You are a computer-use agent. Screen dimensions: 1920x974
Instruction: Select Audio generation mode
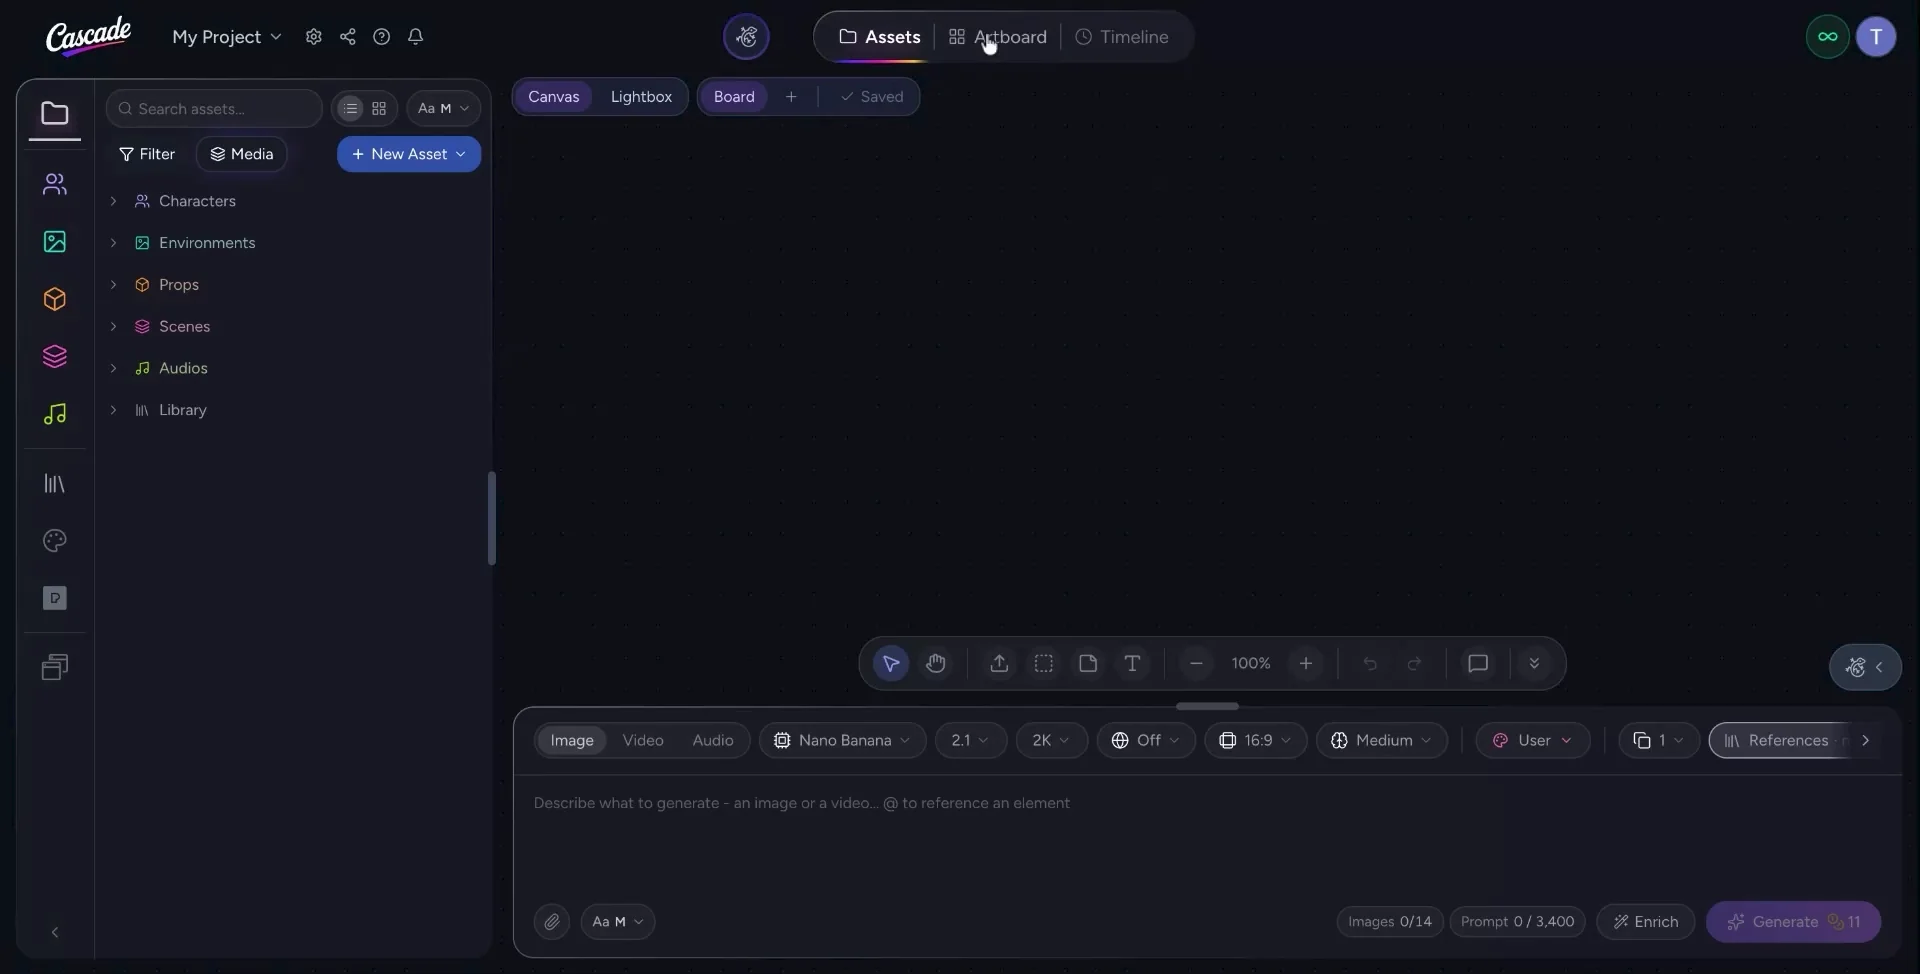tap(713, 741)
